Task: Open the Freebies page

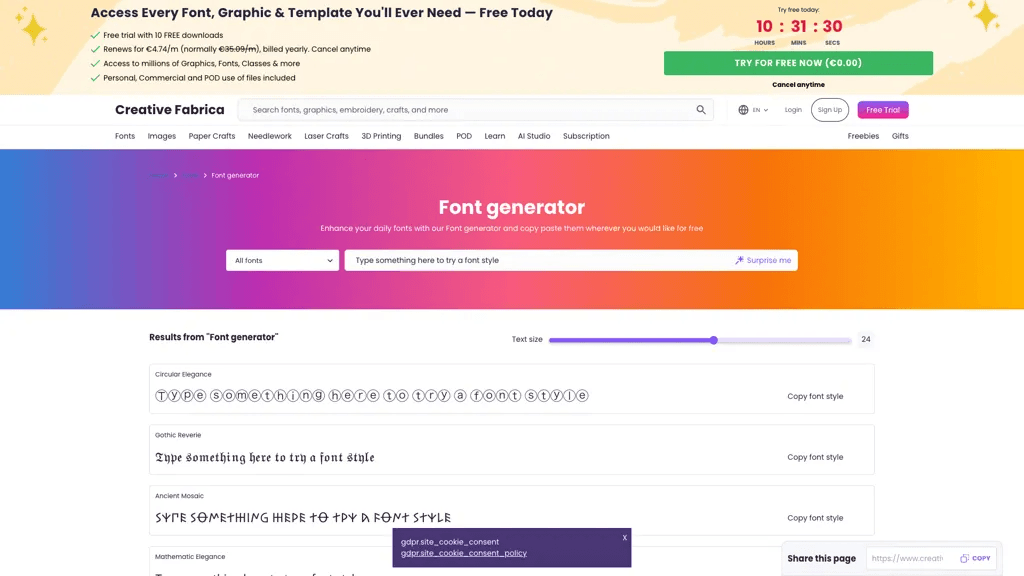Action: (x=863, y=136)
